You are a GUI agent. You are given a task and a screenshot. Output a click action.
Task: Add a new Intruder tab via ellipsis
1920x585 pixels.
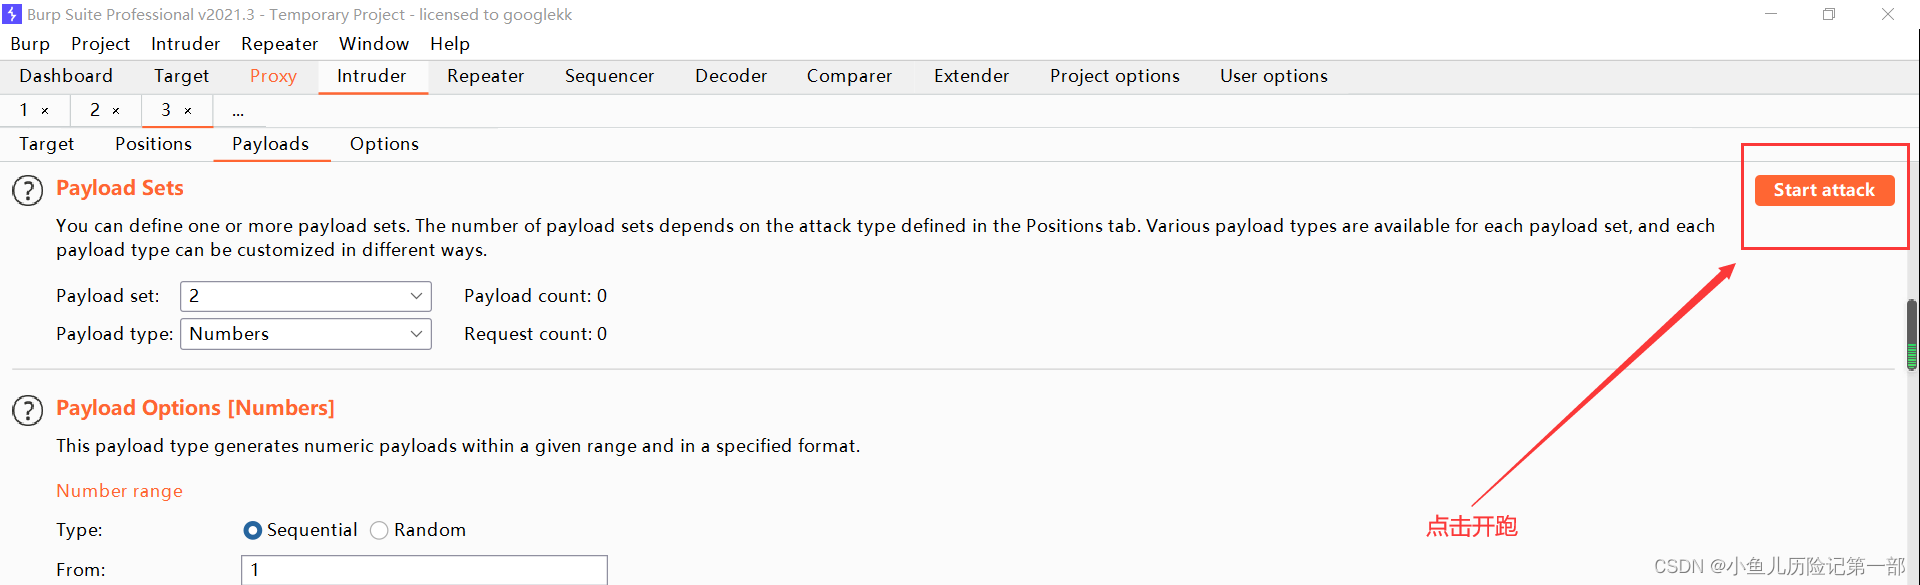(238, 111)
